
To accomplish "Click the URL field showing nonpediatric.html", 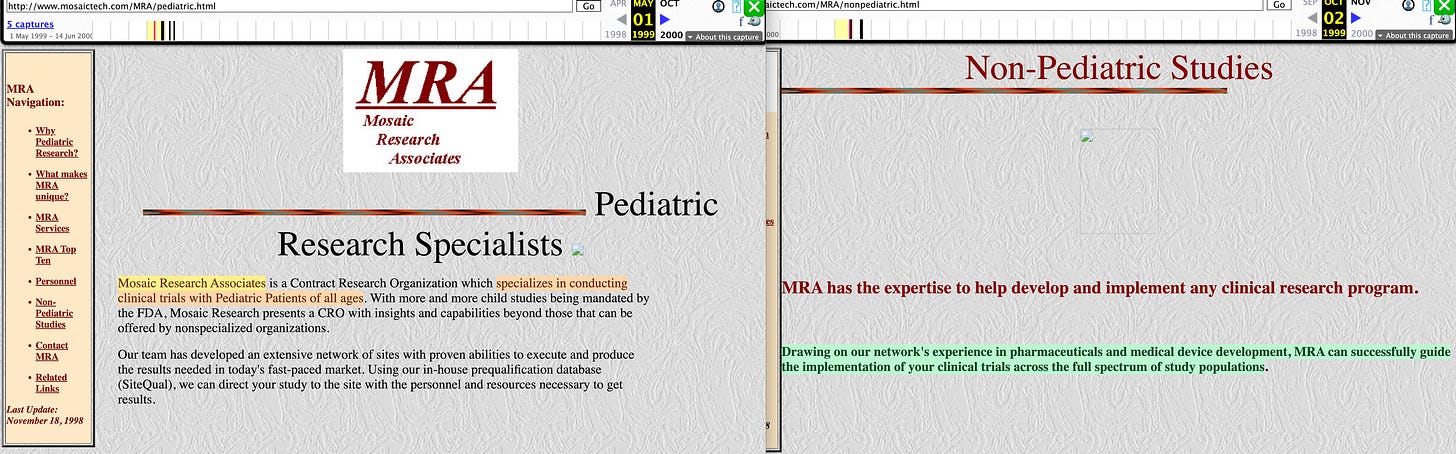I will [1013, 6].
